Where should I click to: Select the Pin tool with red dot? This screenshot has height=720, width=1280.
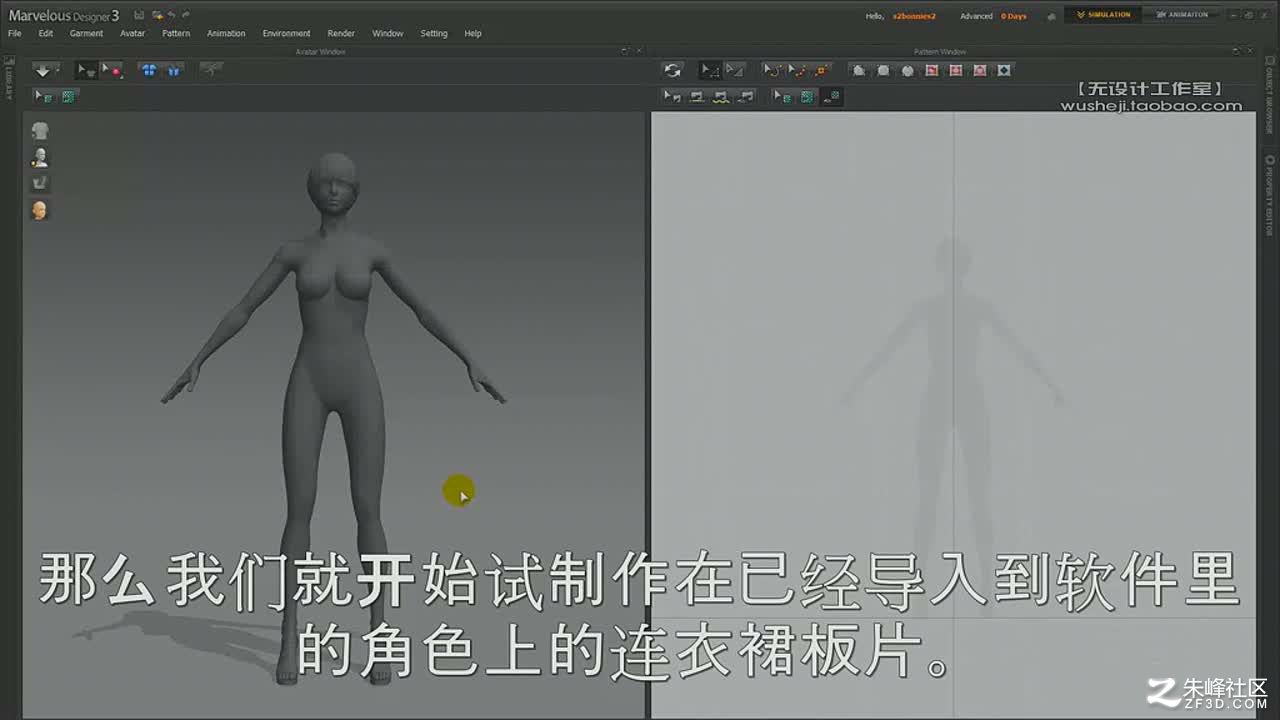tap(111, 71)
